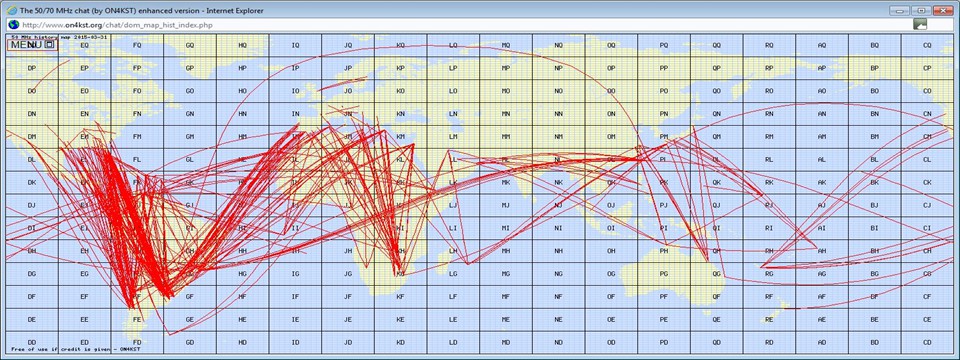
Task: Select grid square NH on the map
Action: point(559,250)
